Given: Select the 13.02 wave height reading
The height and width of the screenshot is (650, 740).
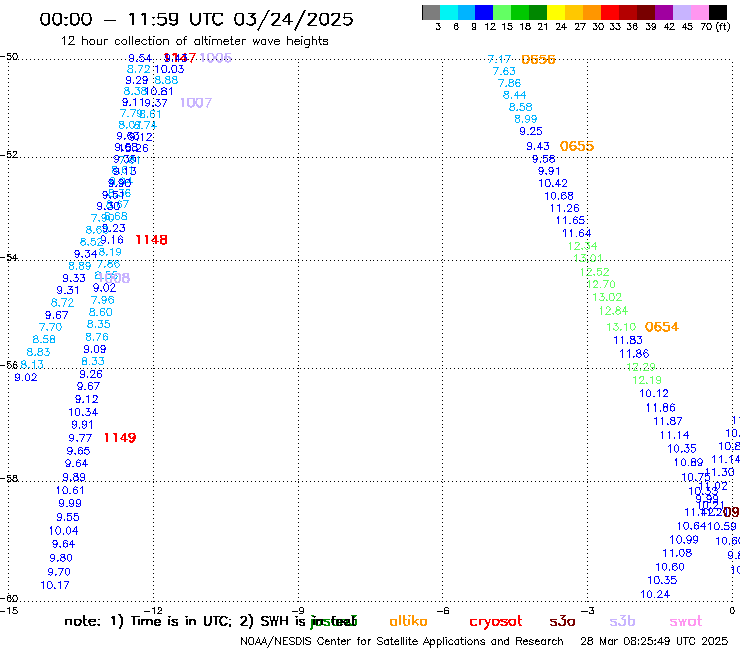Looking at the screenshot, I should tap(607, 297).
